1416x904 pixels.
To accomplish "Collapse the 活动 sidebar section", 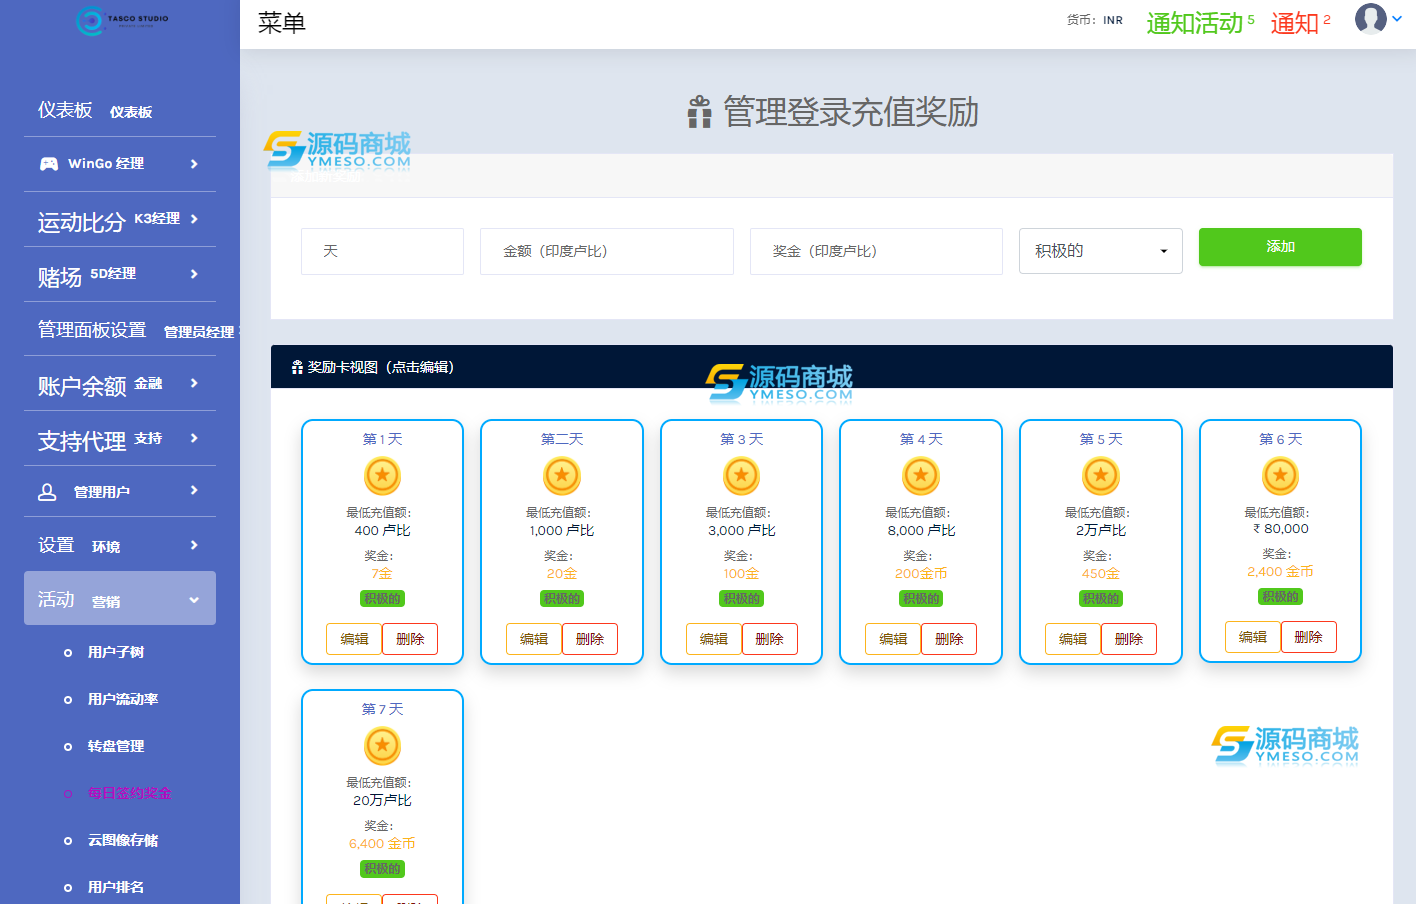I will [120, 599].
